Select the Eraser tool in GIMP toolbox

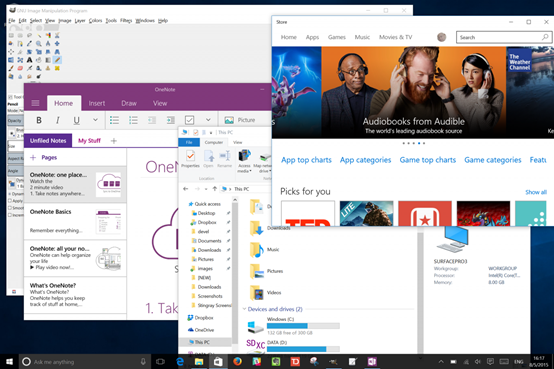(20, 68)
